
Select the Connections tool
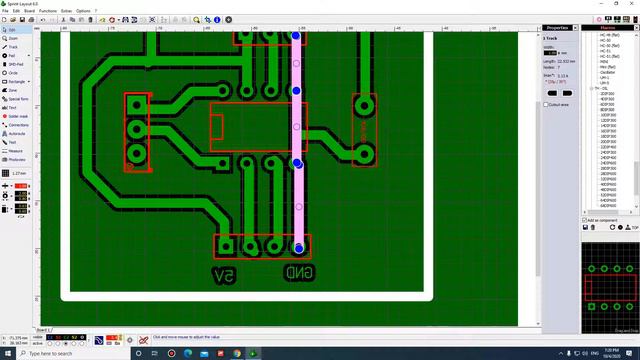click(x=16, y=125)
